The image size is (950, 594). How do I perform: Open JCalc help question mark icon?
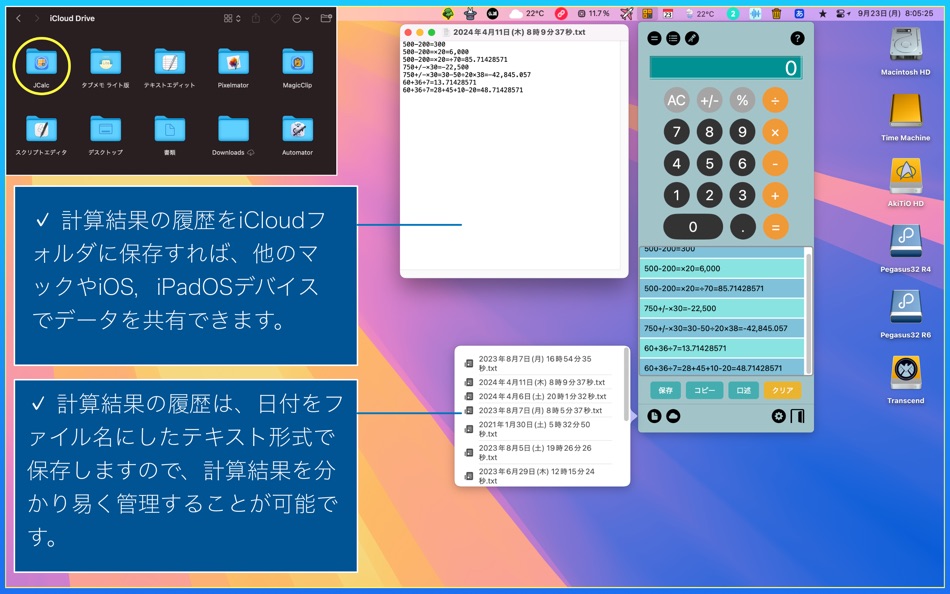(797, 39)
